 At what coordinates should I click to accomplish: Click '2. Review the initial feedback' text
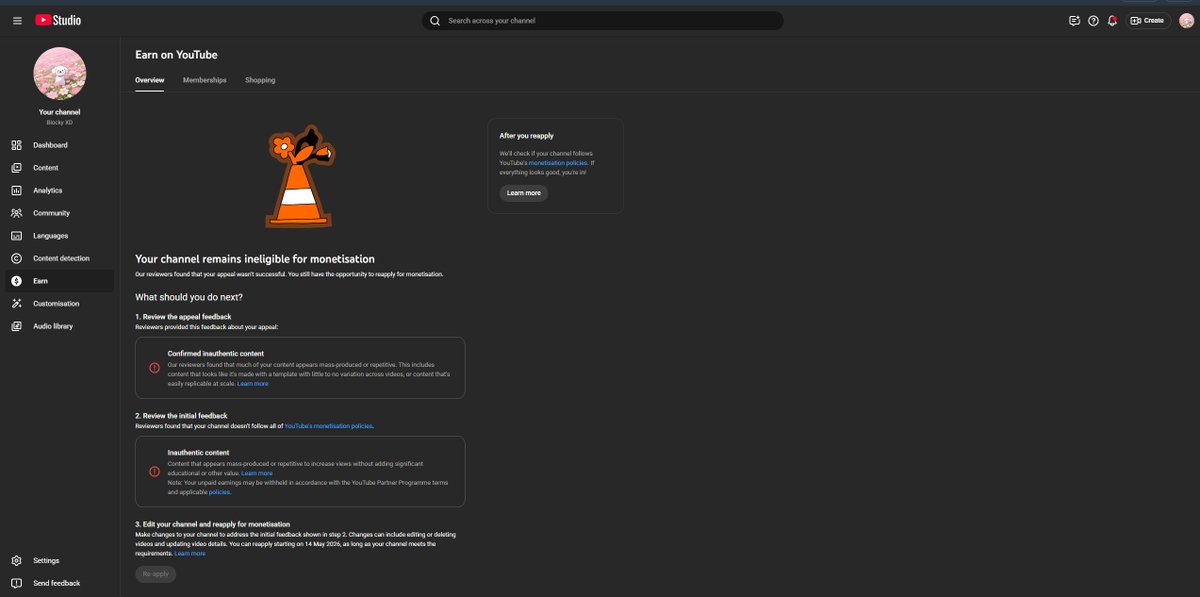[181, 415]
